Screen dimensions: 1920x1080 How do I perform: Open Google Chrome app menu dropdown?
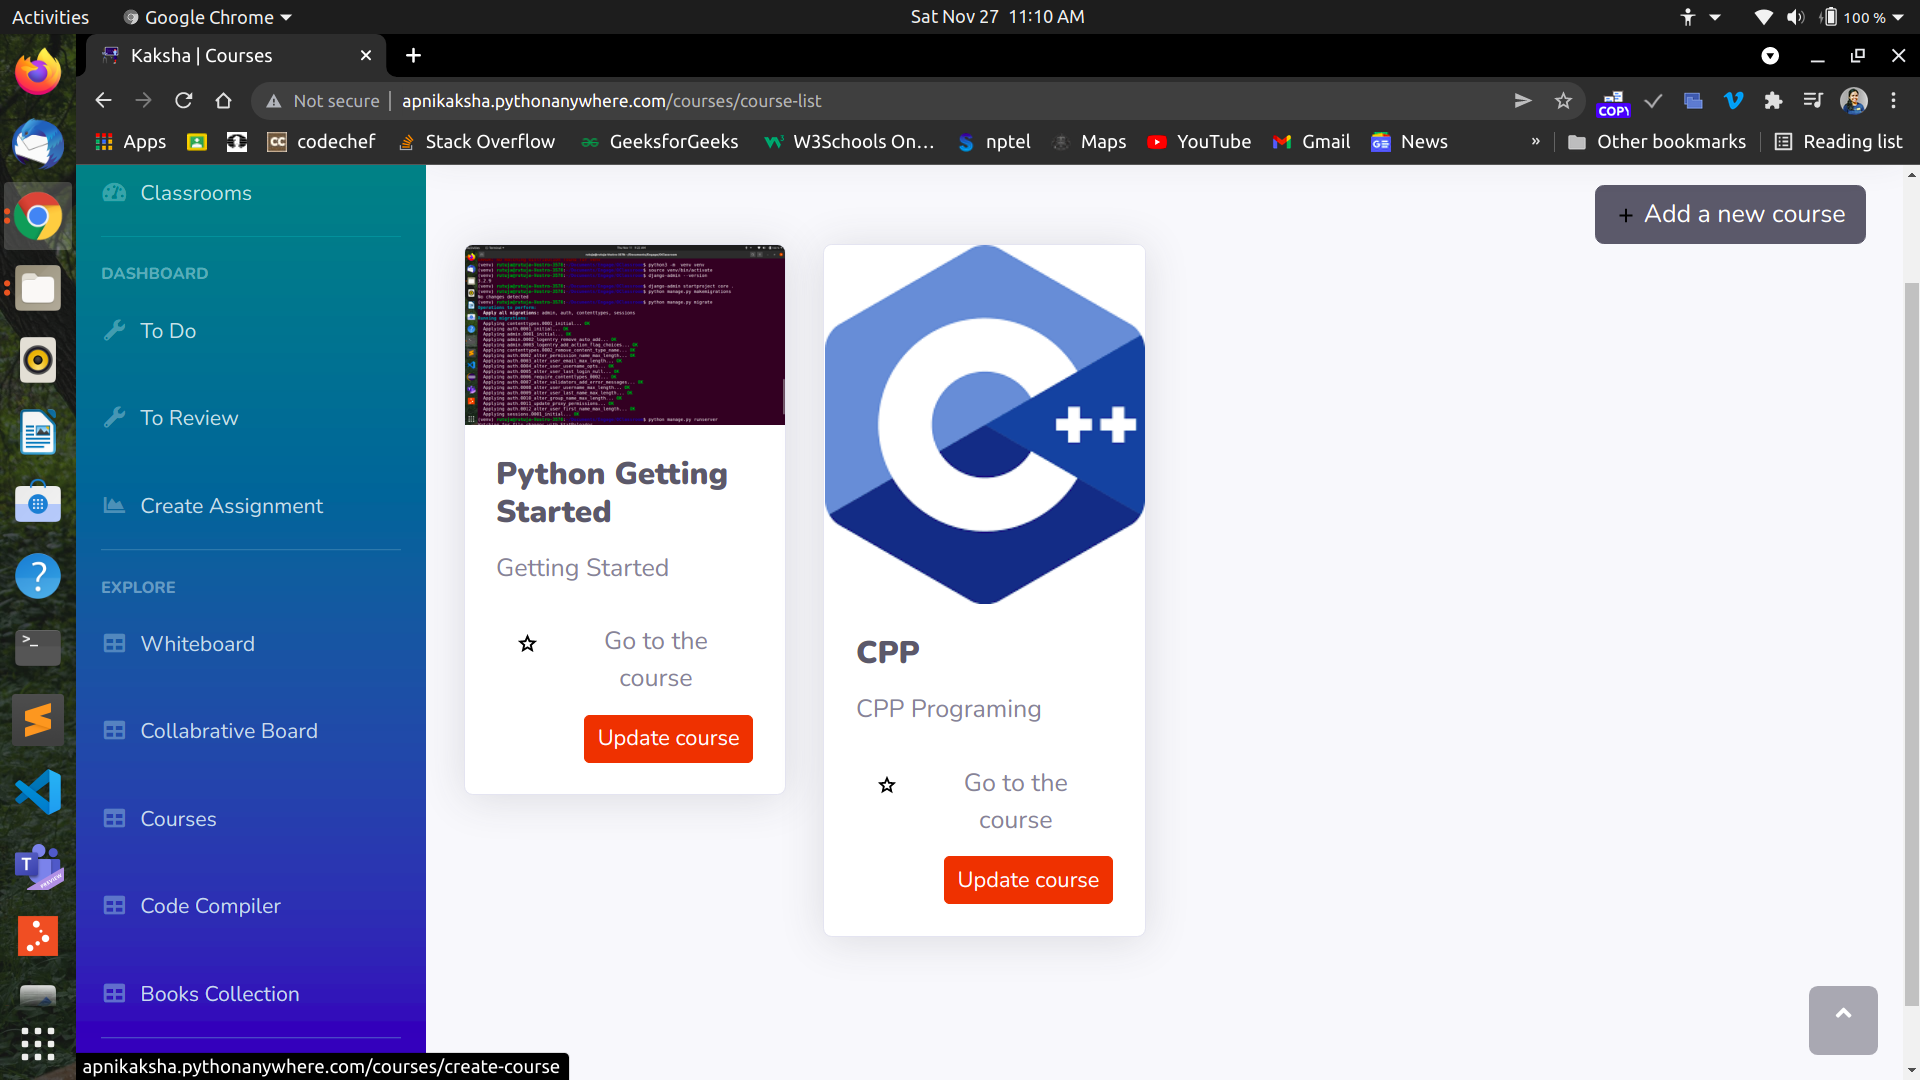(x=208, y=17)
